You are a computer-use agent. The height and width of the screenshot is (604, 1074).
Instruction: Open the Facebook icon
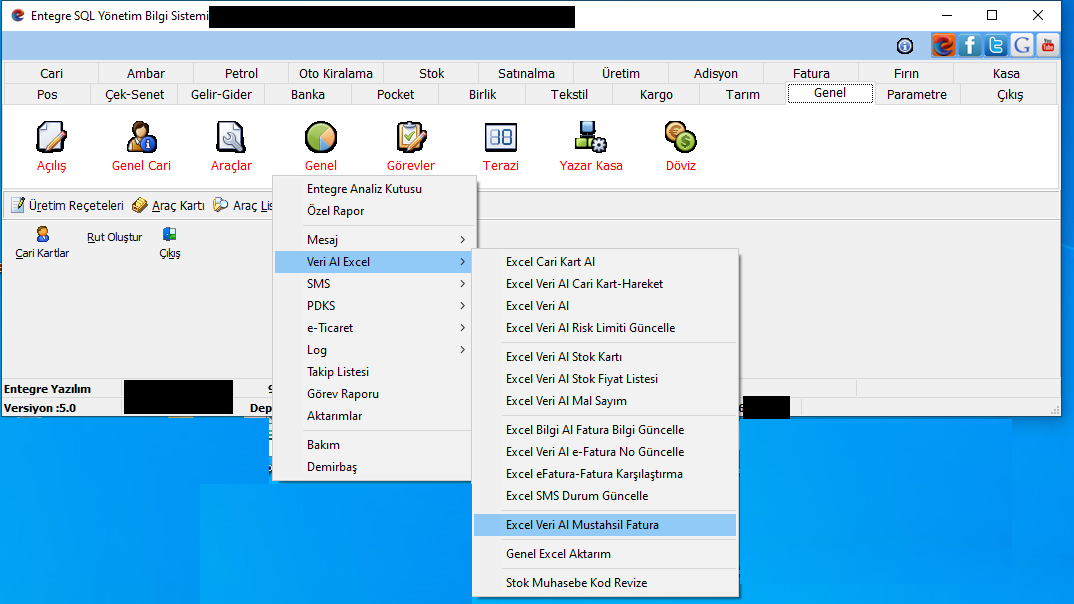click(x=970, y=46)
